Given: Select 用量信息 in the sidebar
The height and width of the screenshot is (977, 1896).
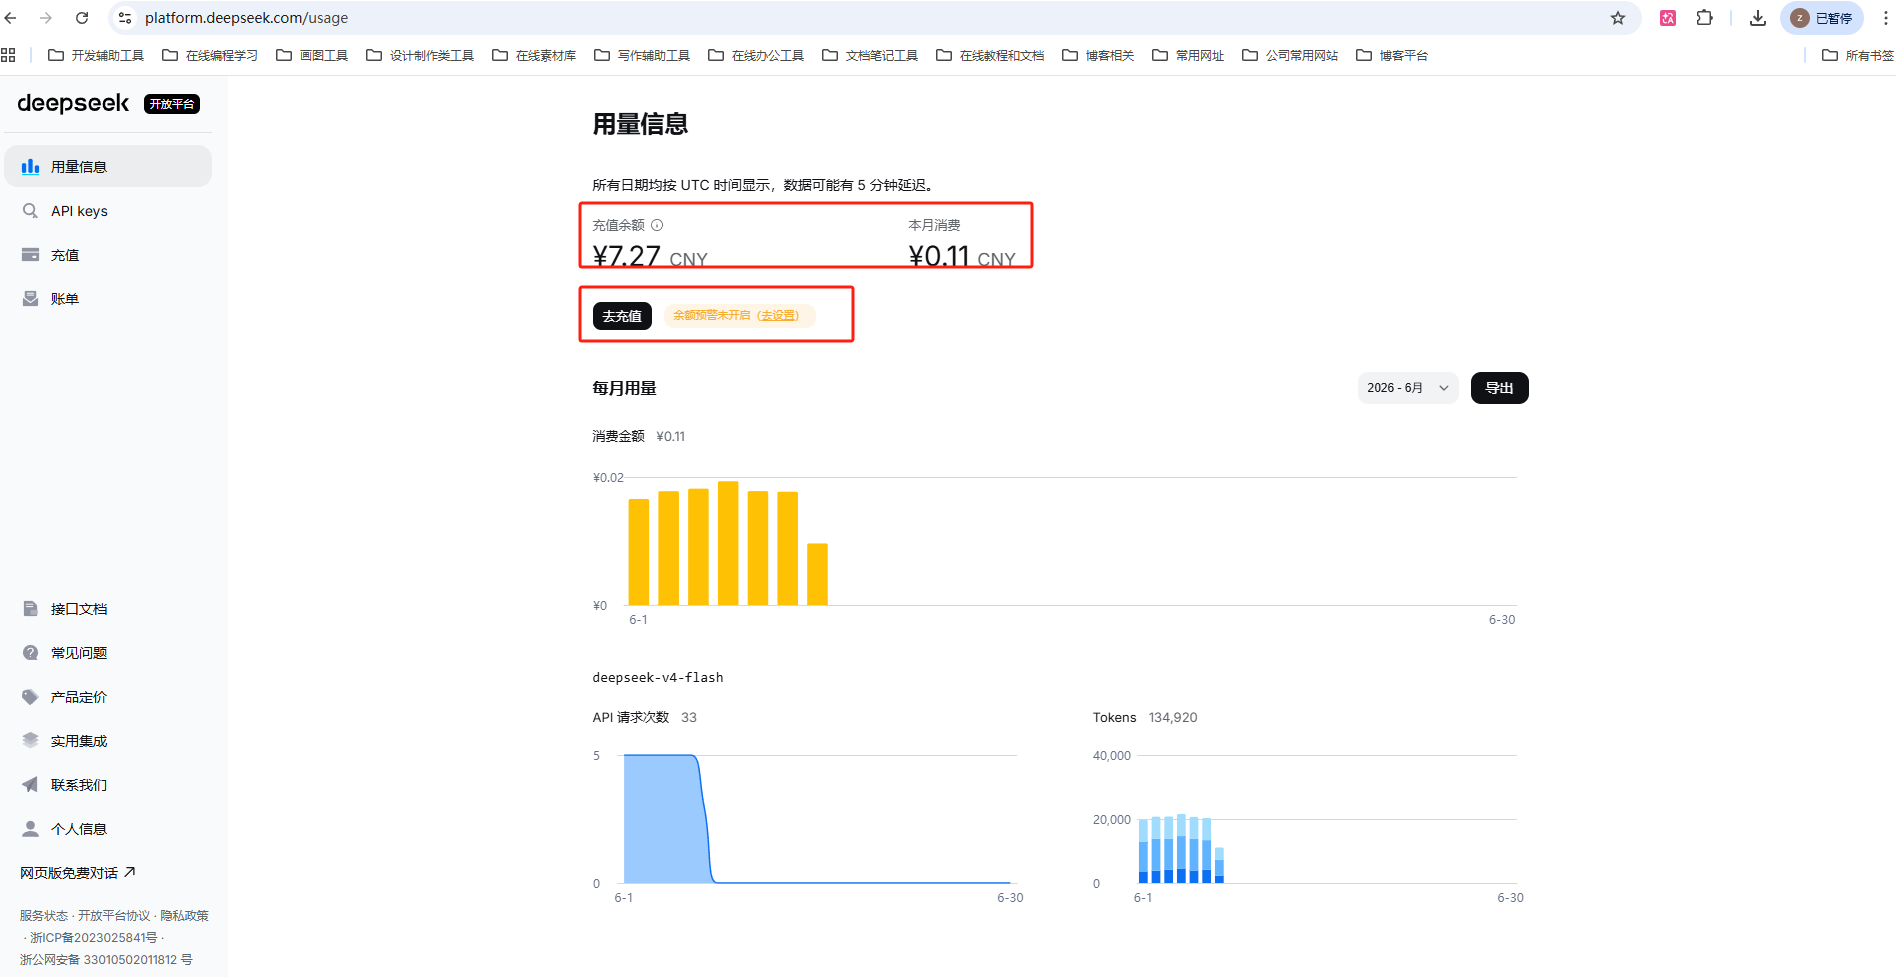Looking at the screenshot, I should [x=108, y=166].
